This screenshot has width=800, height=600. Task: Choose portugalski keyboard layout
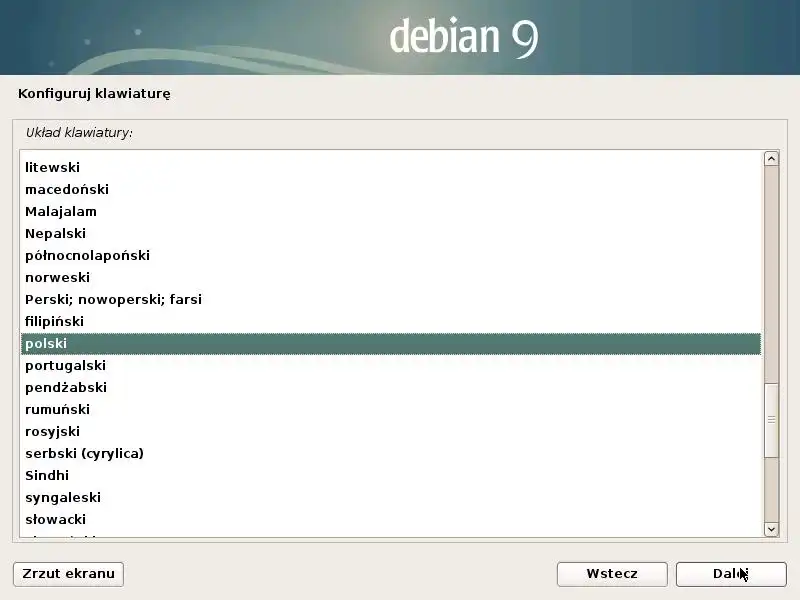click(x=391, y=365)
